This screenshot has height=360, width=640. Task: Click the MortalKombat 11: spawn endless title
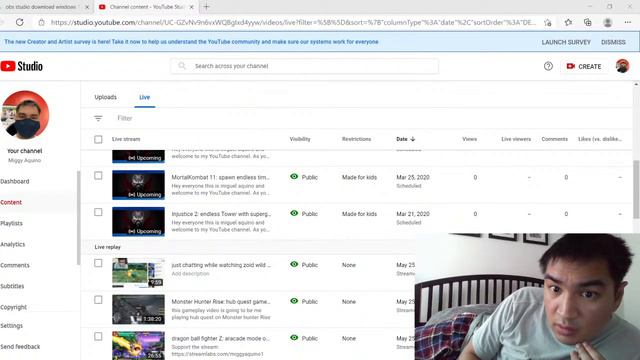[220, 177]
